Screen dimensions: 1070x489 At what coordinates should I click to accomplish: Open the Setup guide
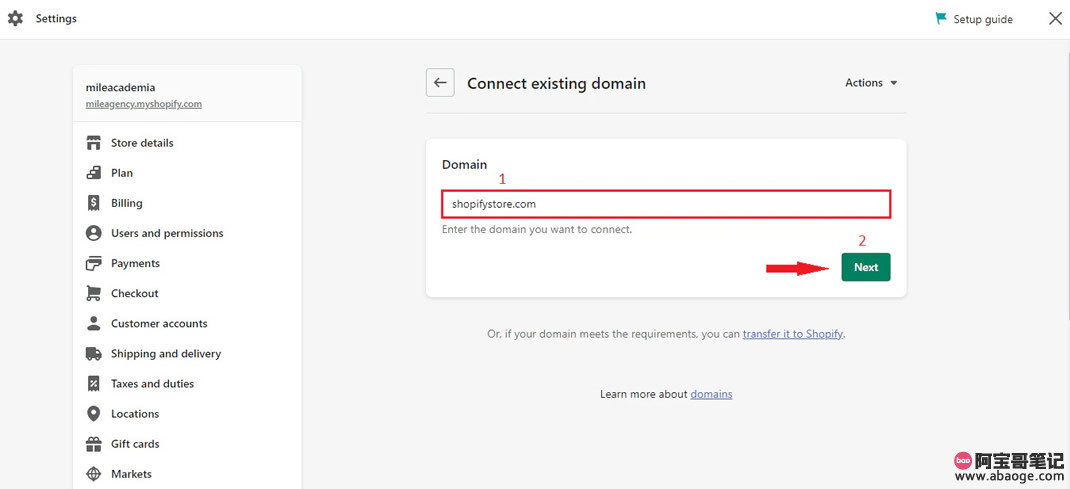(x=974, y=19)
